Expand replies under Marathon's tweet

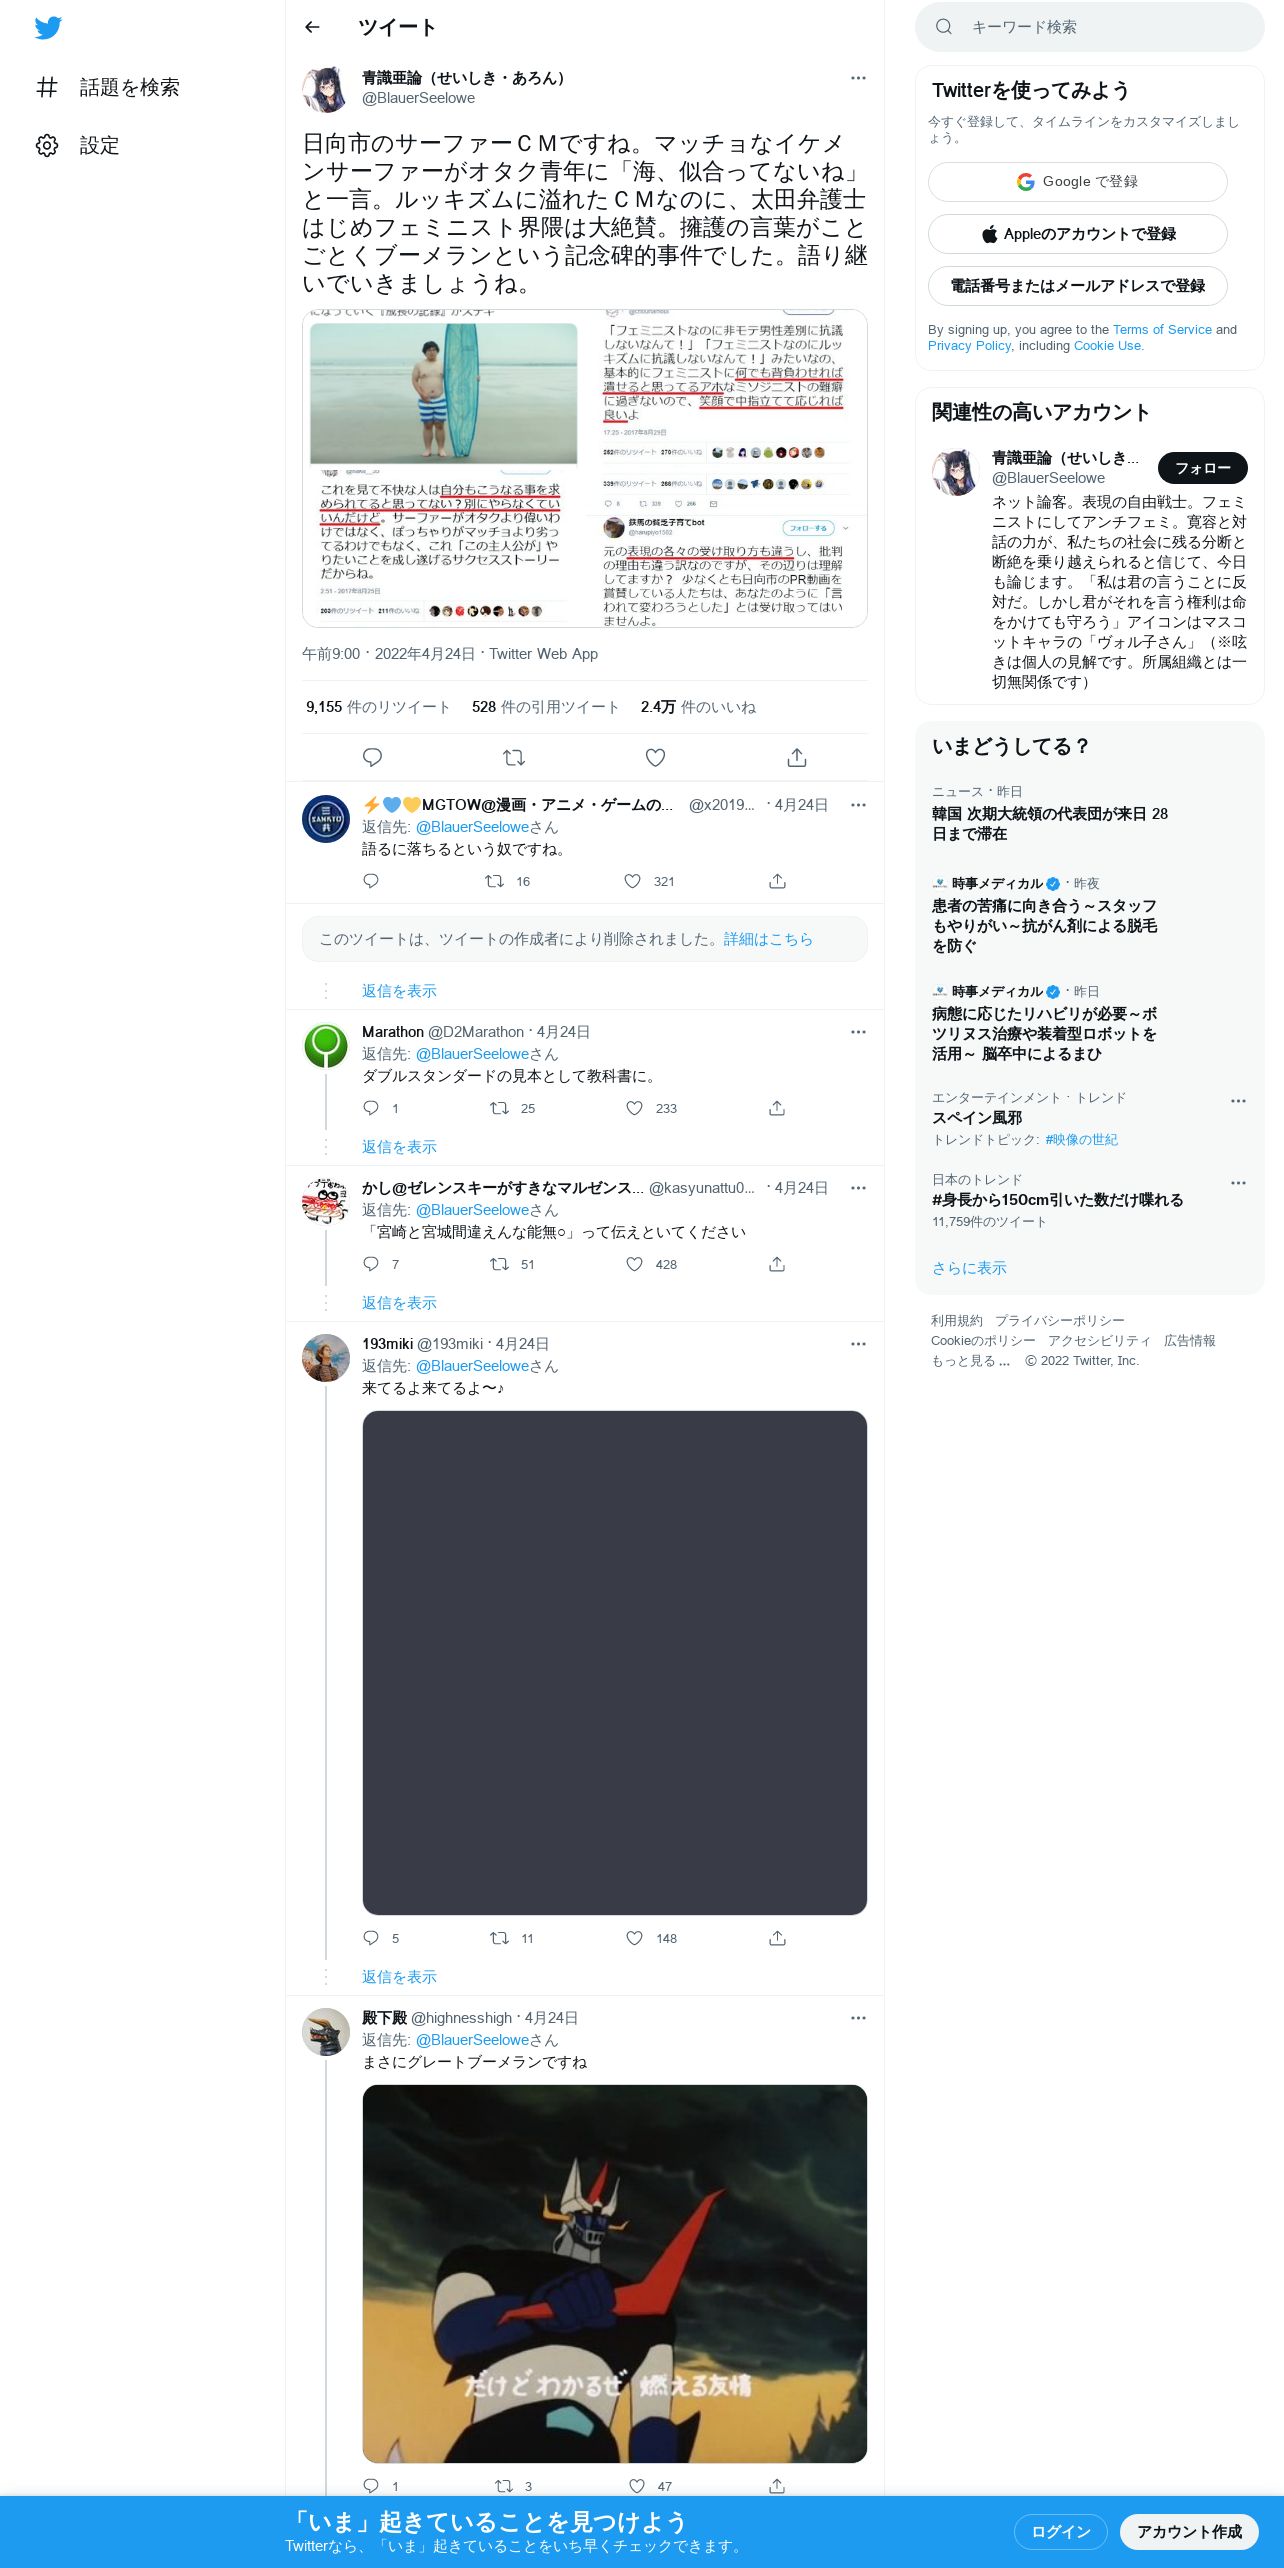pos(399,1147)
